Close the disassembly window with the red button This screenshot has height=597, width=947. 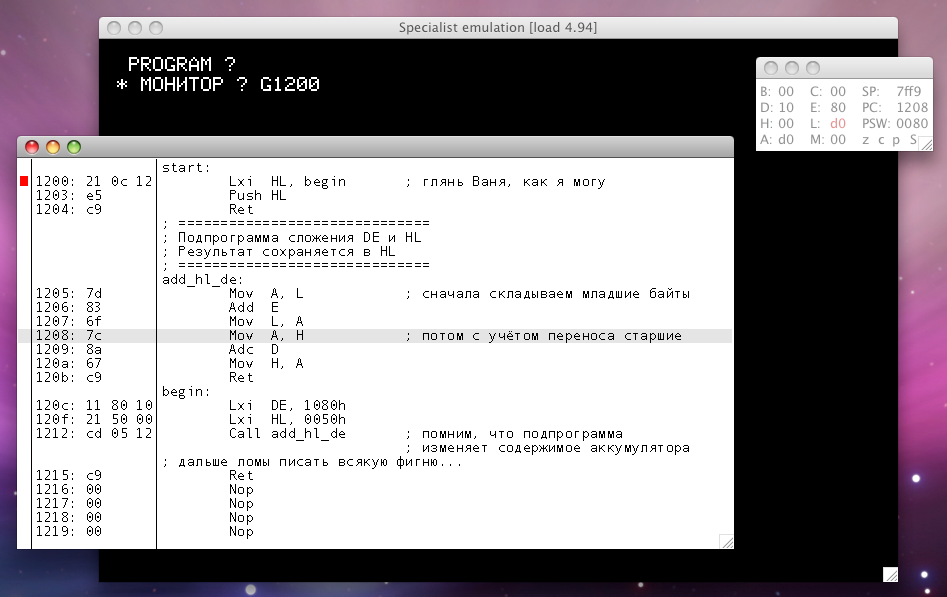point(32,147)
